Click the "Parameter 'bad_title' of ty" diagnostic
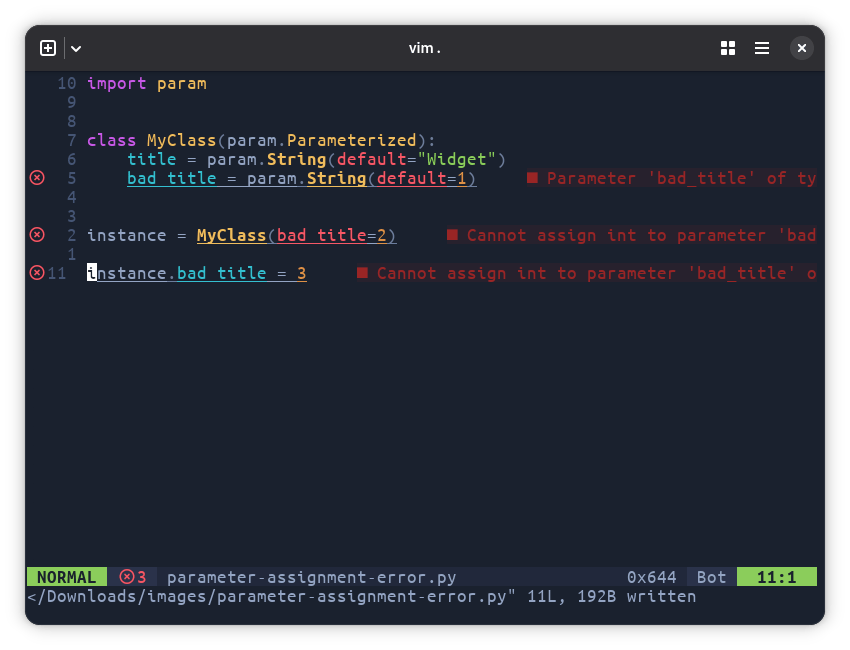This screenshot has width=850, height=650. tap(672, 178)
